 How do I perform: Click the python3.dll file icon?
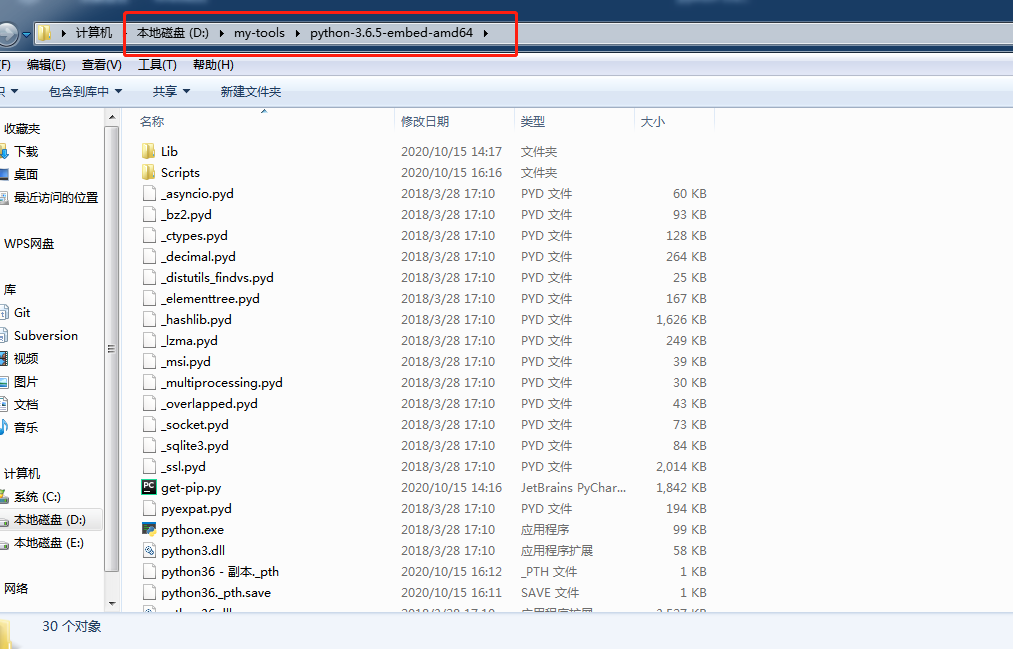click(x=149, y=551)
